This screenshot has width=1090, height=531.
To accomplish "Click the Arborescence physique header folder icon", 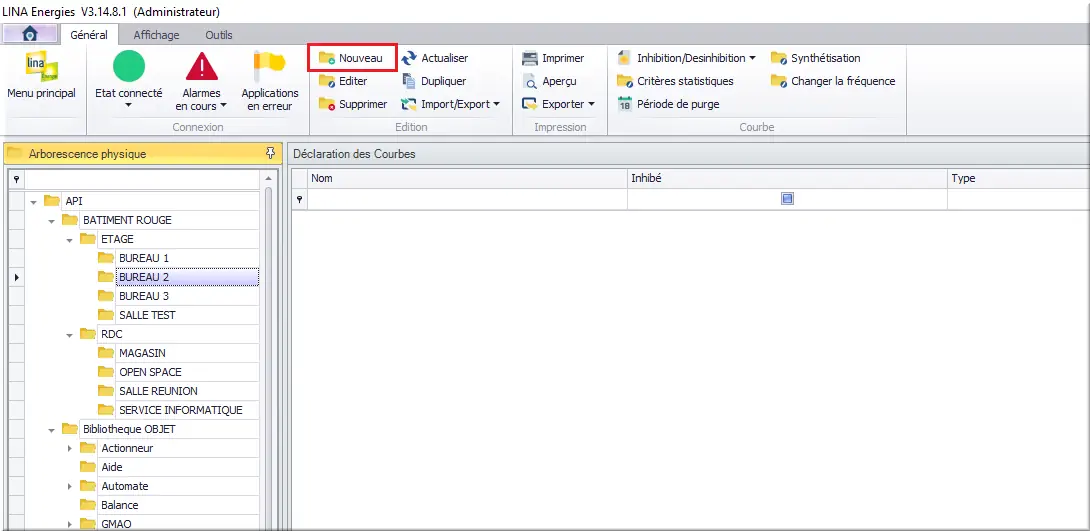I will [15, 154].
